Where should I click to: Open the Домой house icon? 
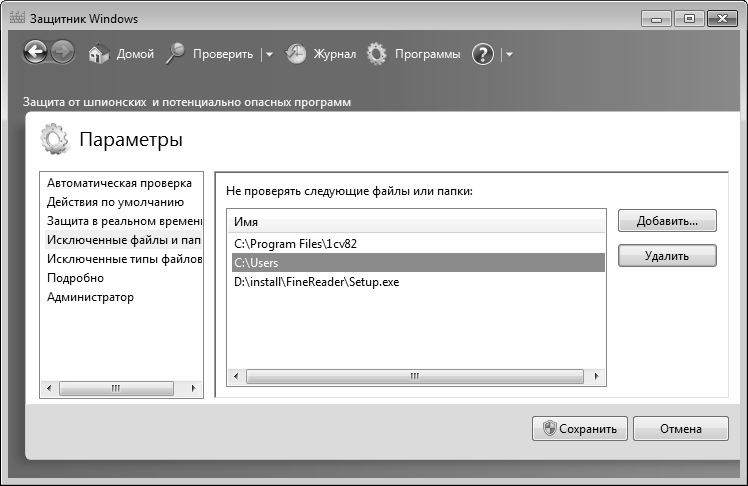(x=99, y=54)
